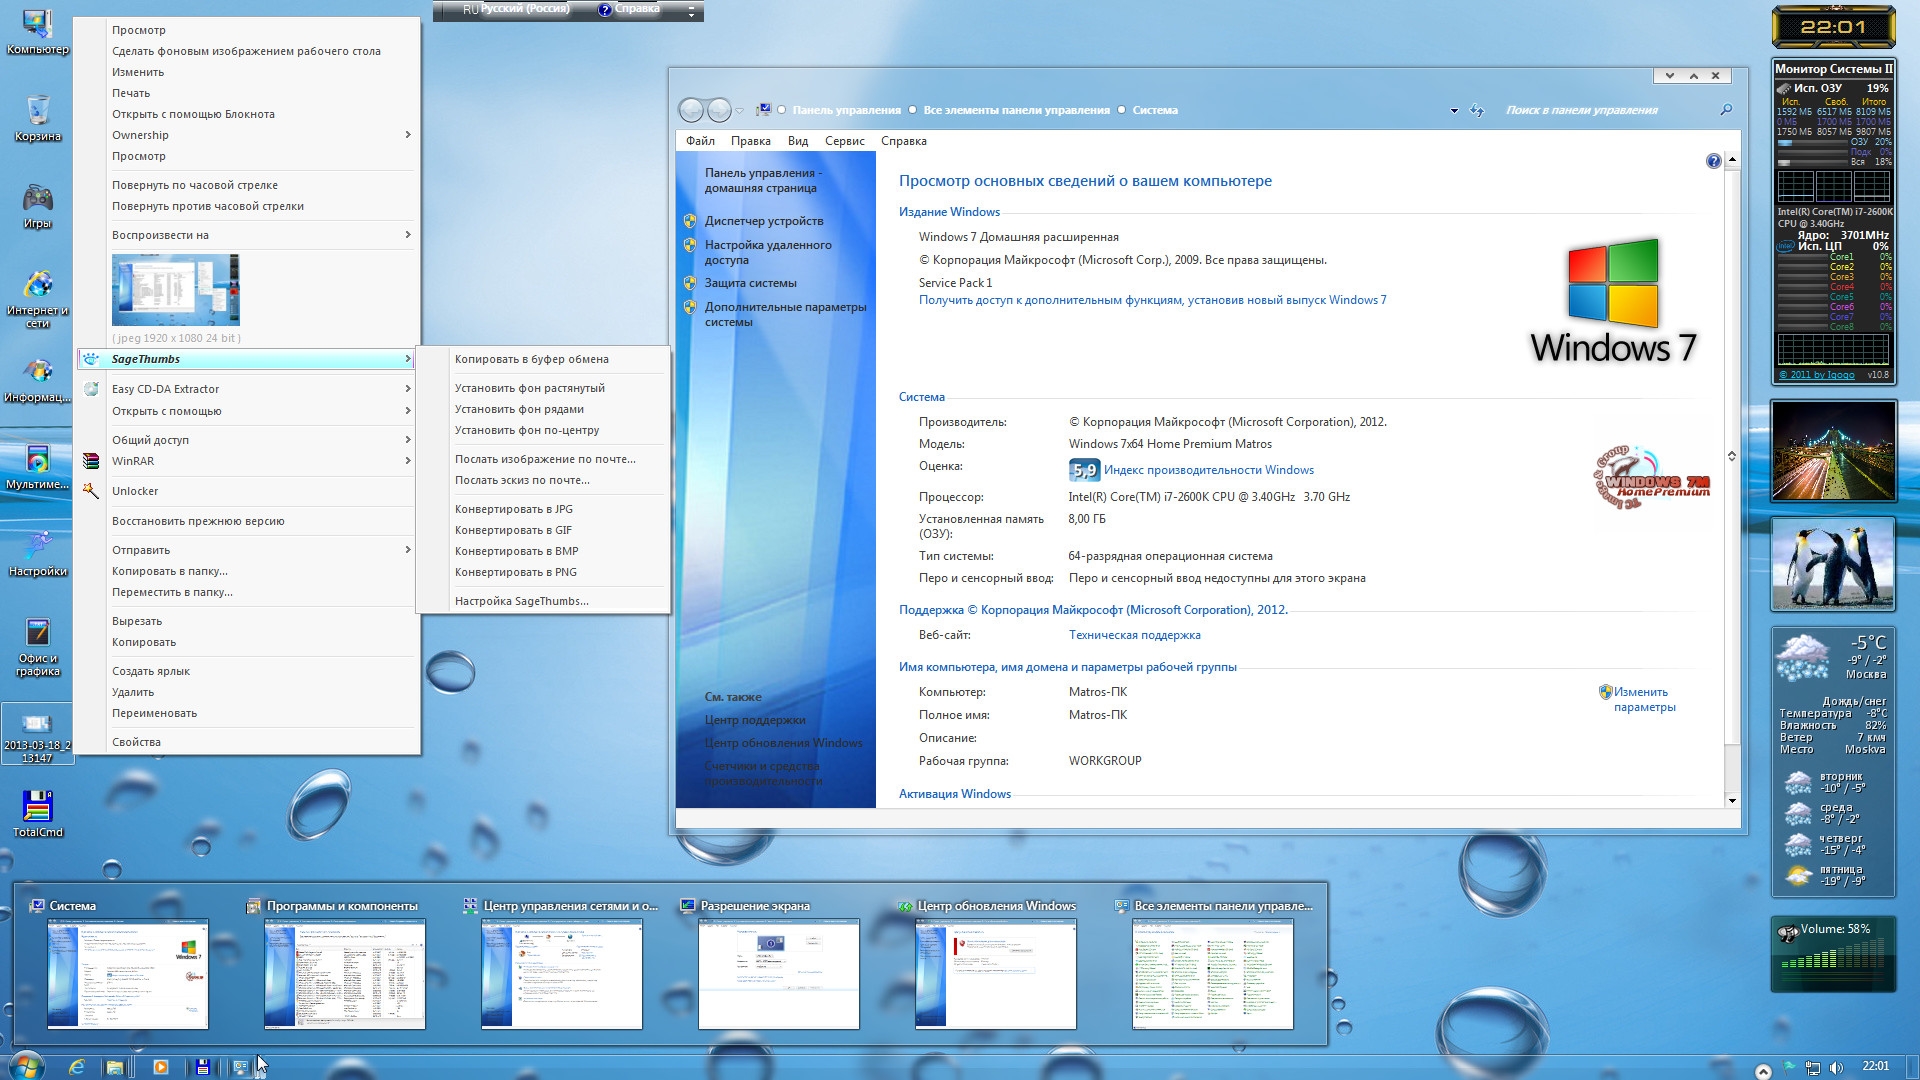1920x1080 pixels.
Task: Launch Internet Explorer from the taskbar
Action: pyautogui.click(x=77, y=1067)
